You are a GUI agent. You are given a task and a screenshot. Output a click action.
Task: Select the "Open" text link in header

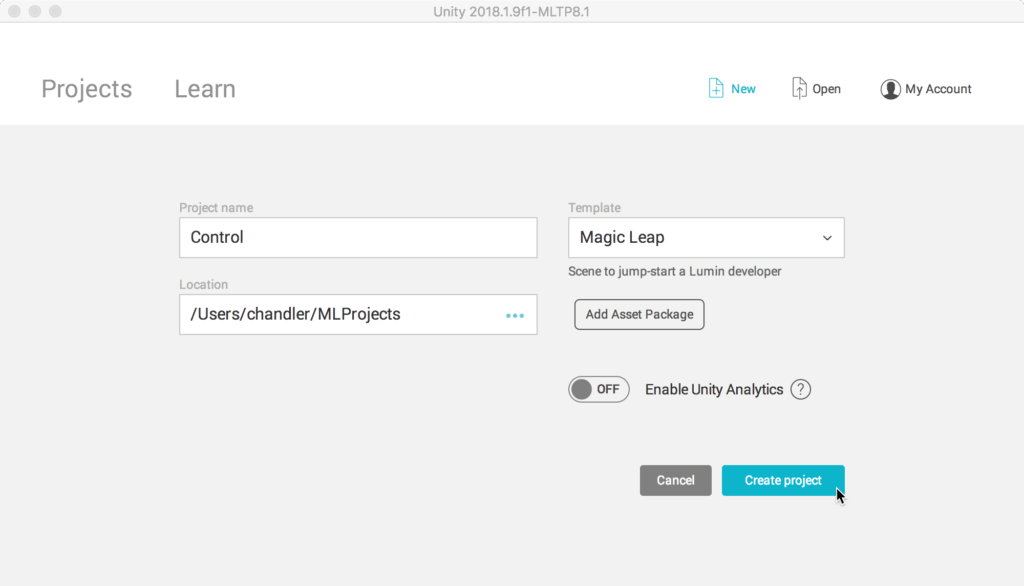pos(826,89)
